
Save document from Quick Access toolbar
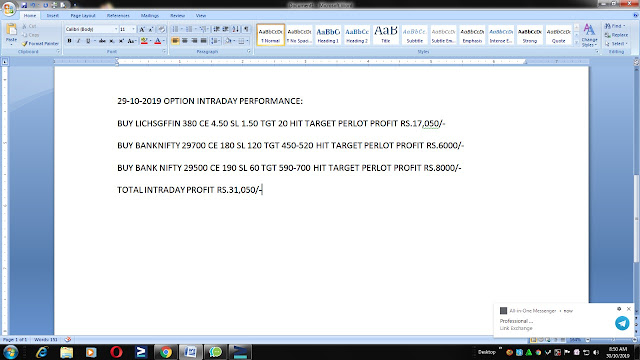[x=24, y=5]
